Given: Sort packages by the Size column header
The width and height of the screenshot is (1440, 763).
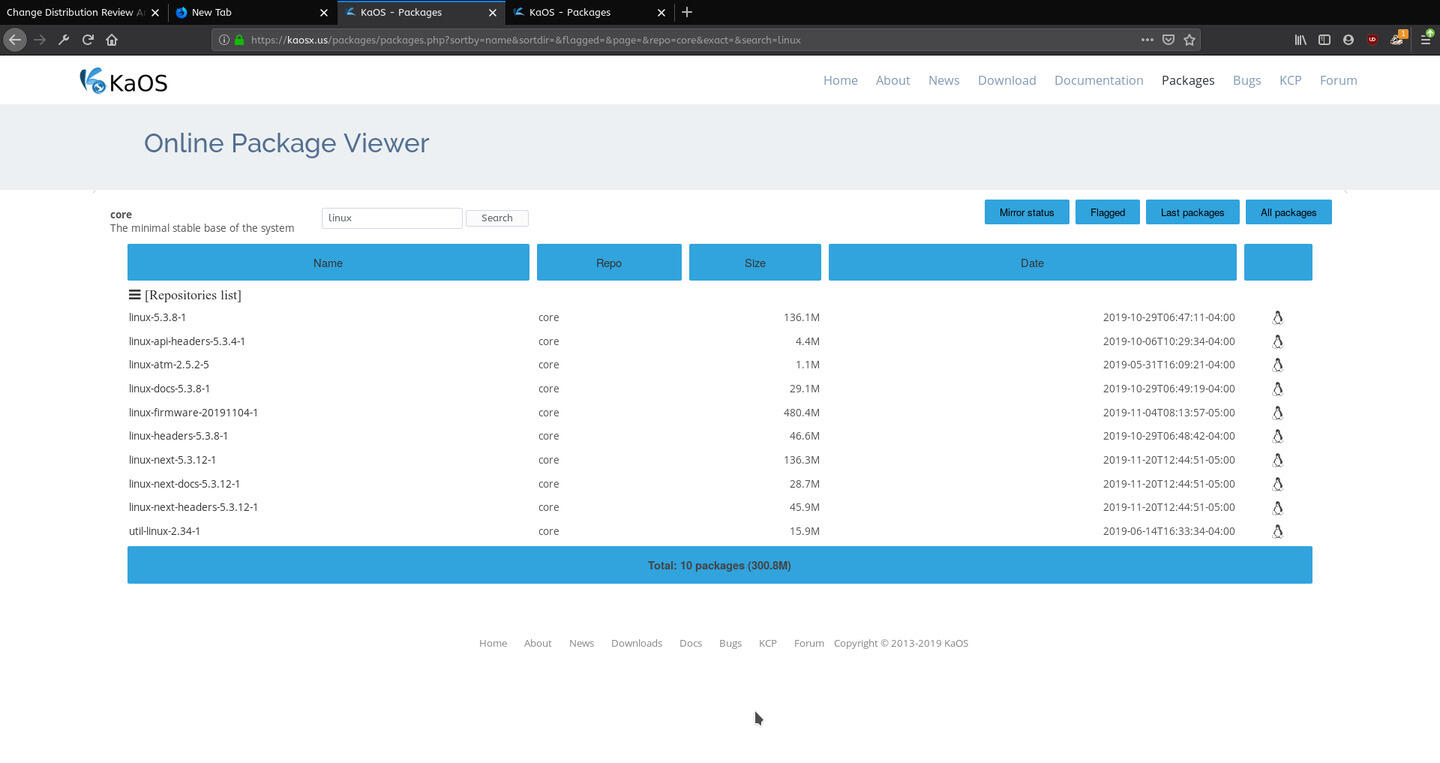Looking at the screenshot, I should 755,263.
